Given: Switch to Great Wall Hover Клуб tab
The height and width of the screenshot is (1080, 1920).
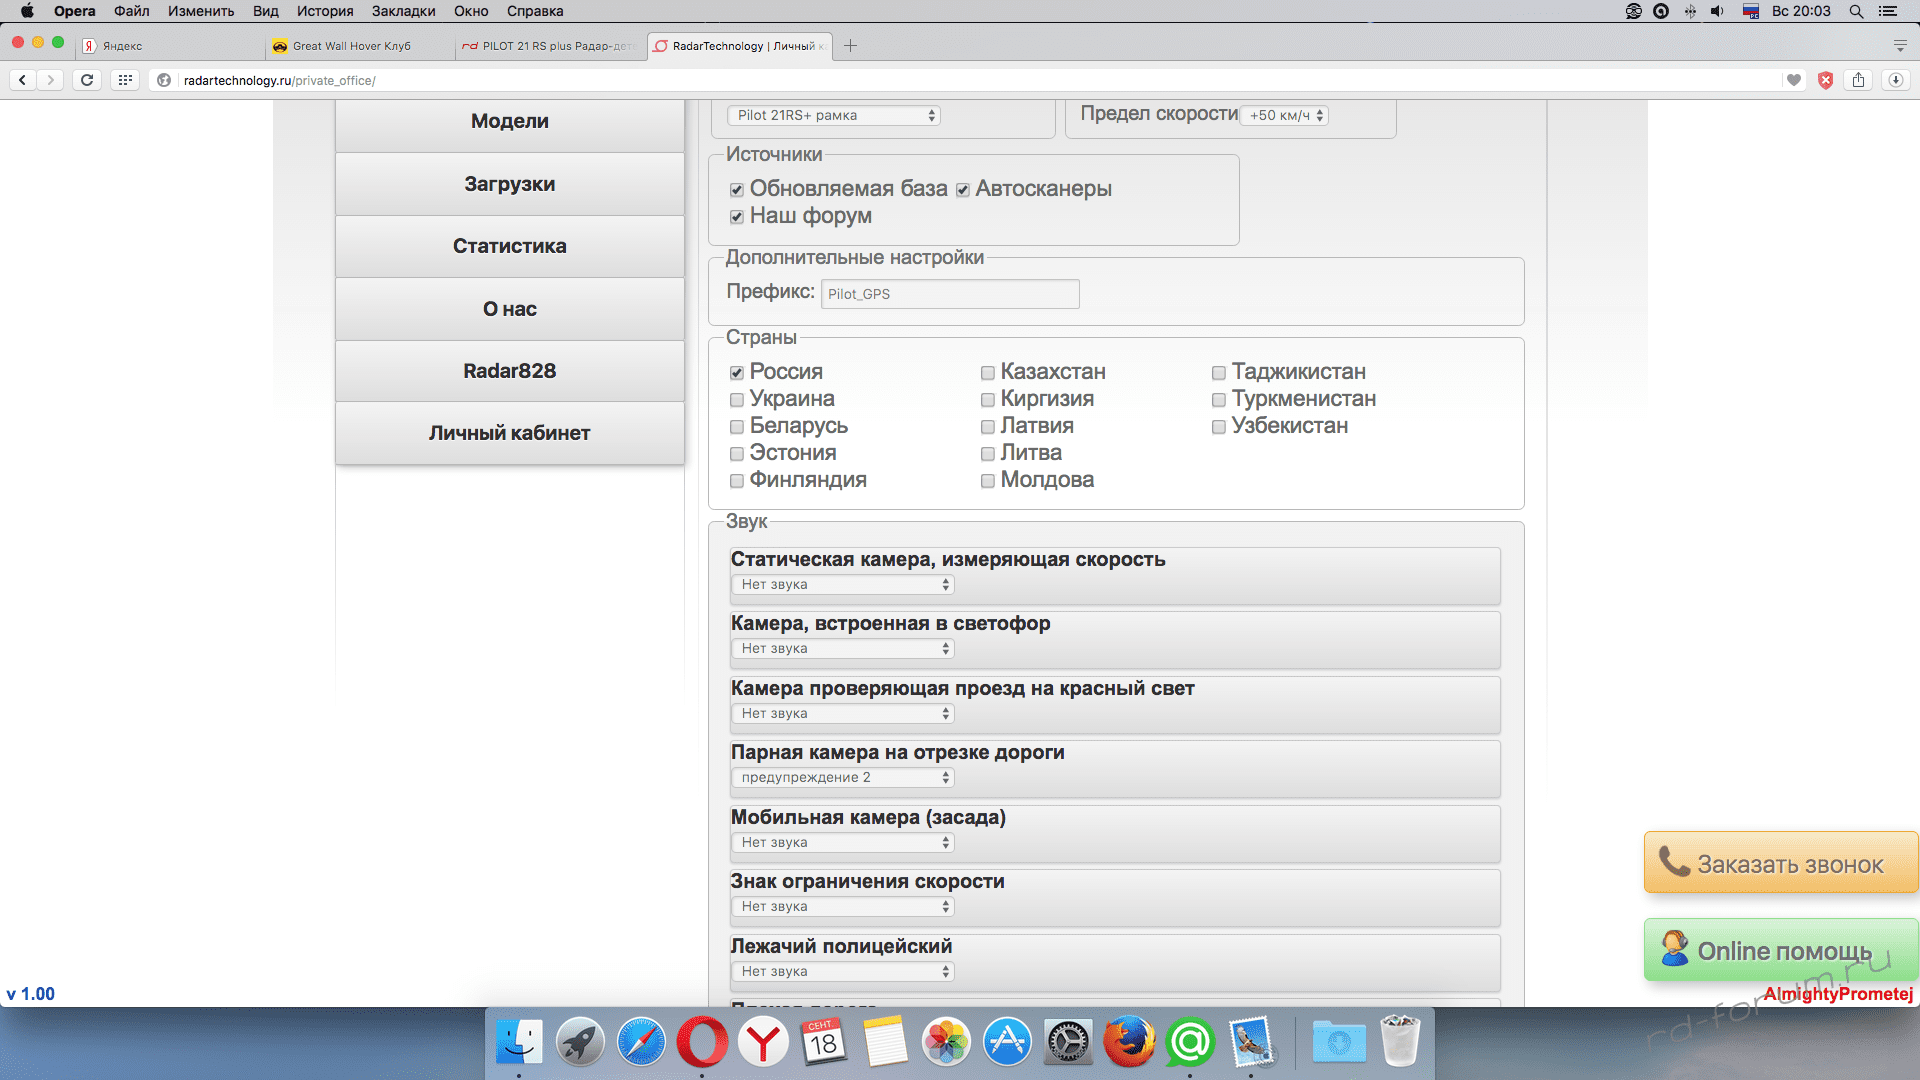Looking at the screenshot, I should 352,46.
